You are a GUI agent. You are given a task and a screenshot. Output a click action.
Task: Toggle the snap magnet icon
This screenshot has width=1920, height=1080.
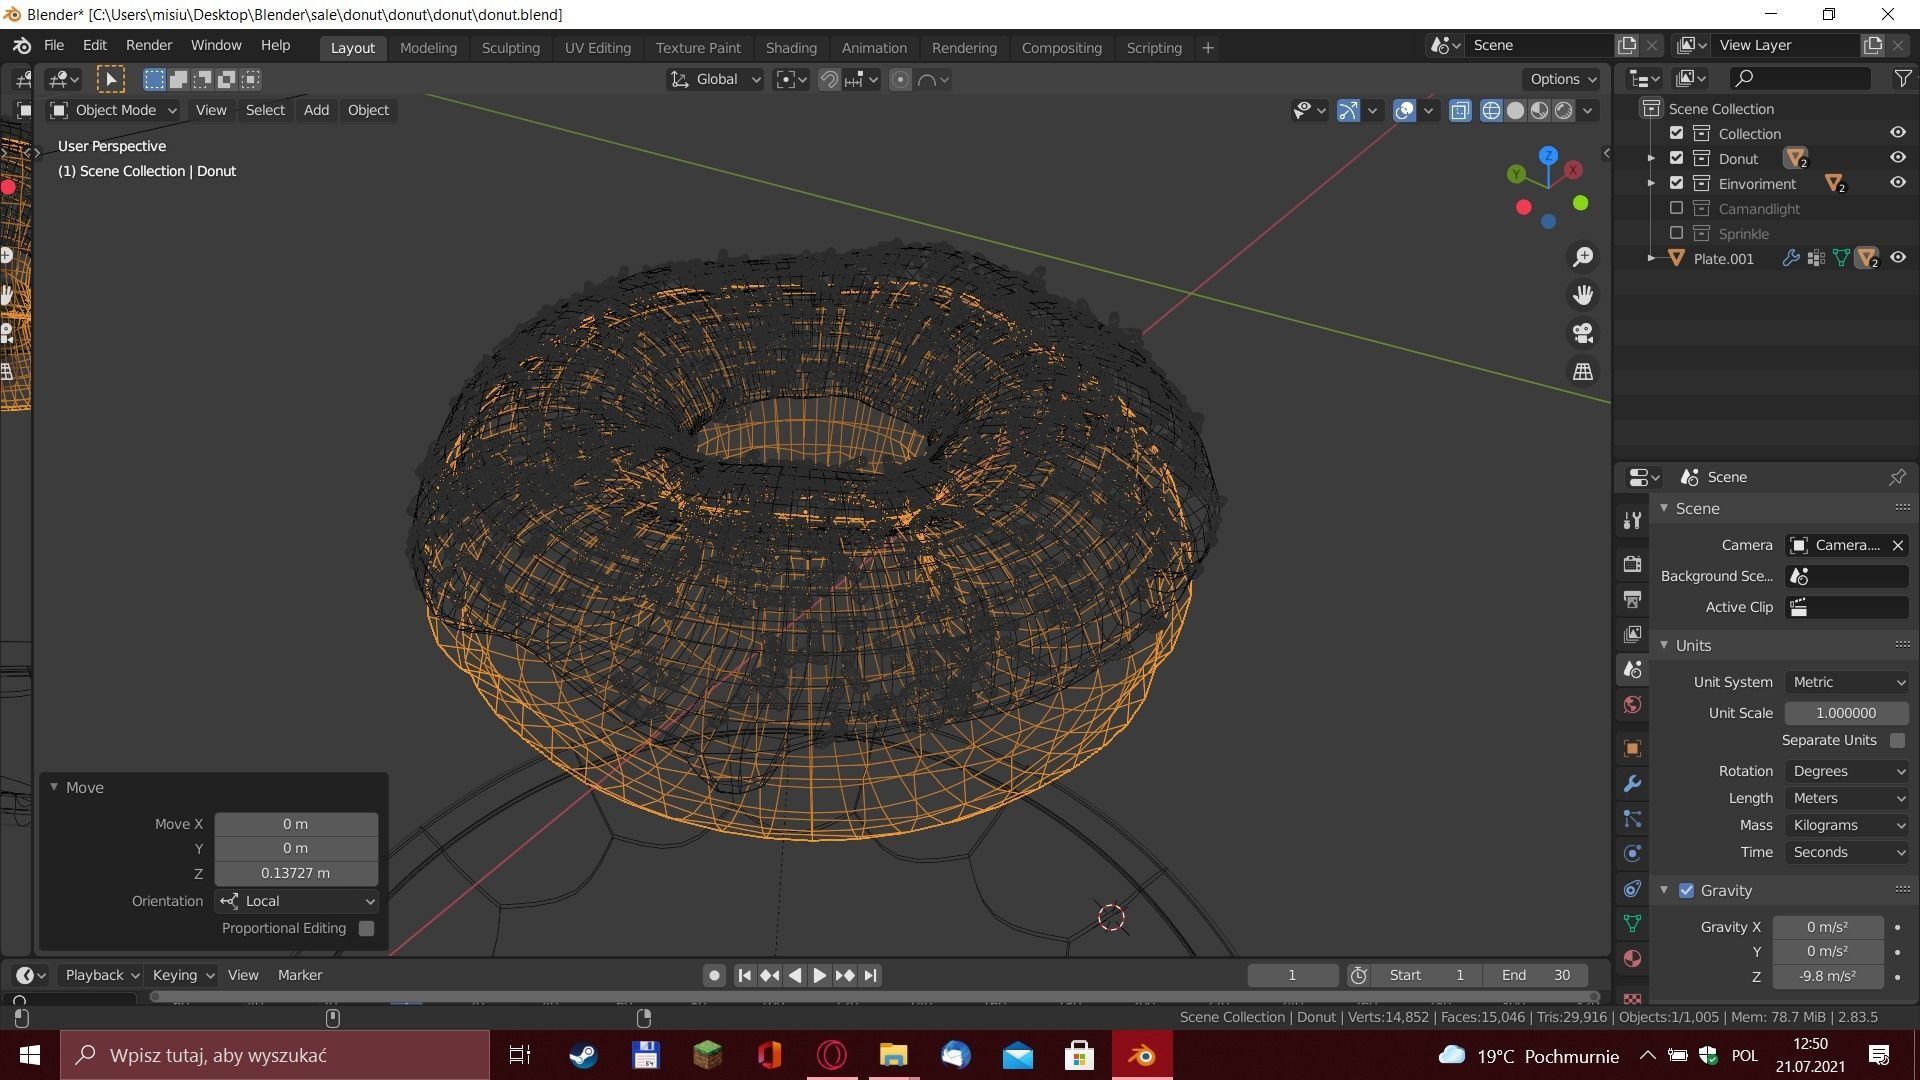(x=829, y=80)
